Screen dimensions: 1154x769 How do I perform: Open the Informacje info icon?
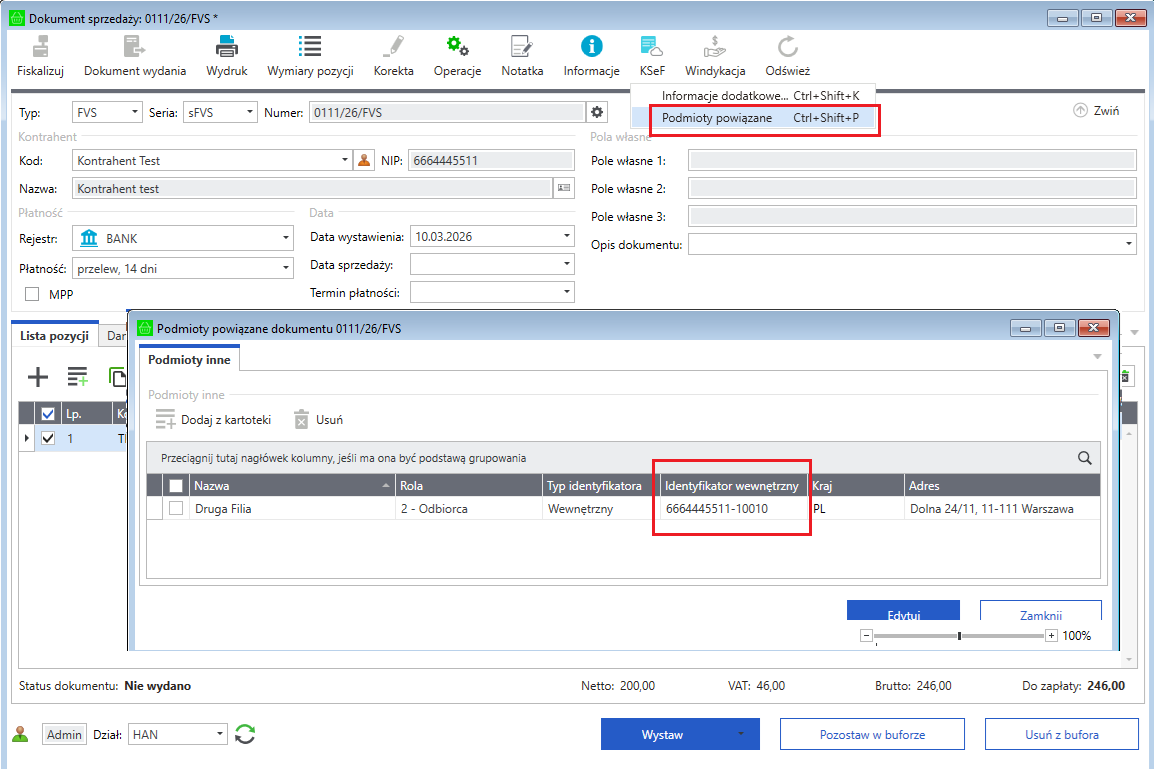point(592,46)
